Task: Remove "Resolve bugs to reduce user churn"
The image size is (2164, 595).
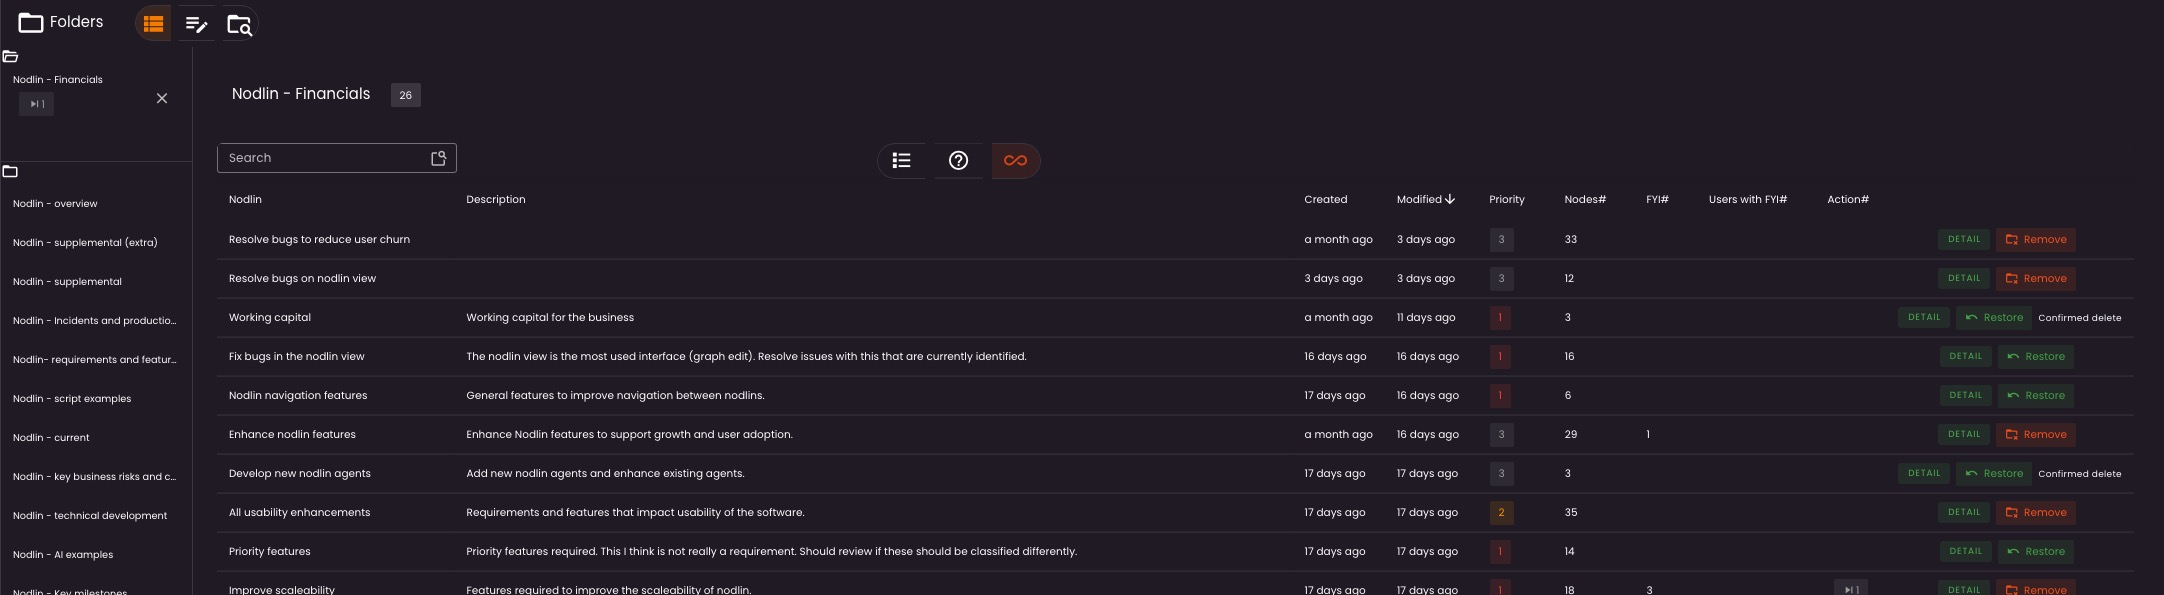Action: pos(2035,240)
